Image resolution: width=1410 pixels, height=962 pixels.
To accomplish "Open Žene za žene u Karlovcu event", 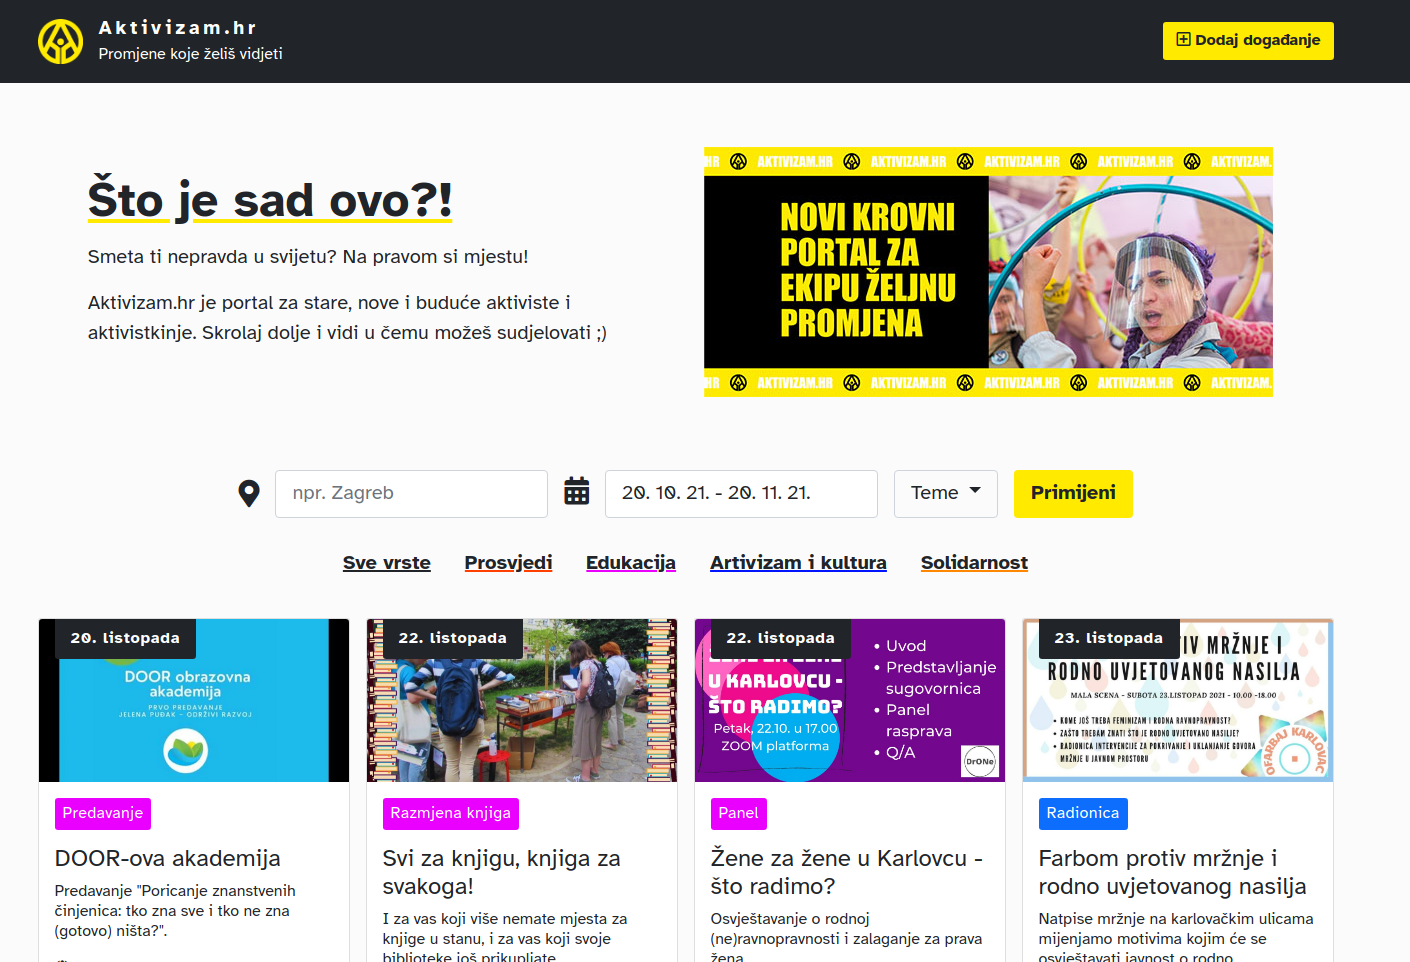I will click(x=847, y=872).
